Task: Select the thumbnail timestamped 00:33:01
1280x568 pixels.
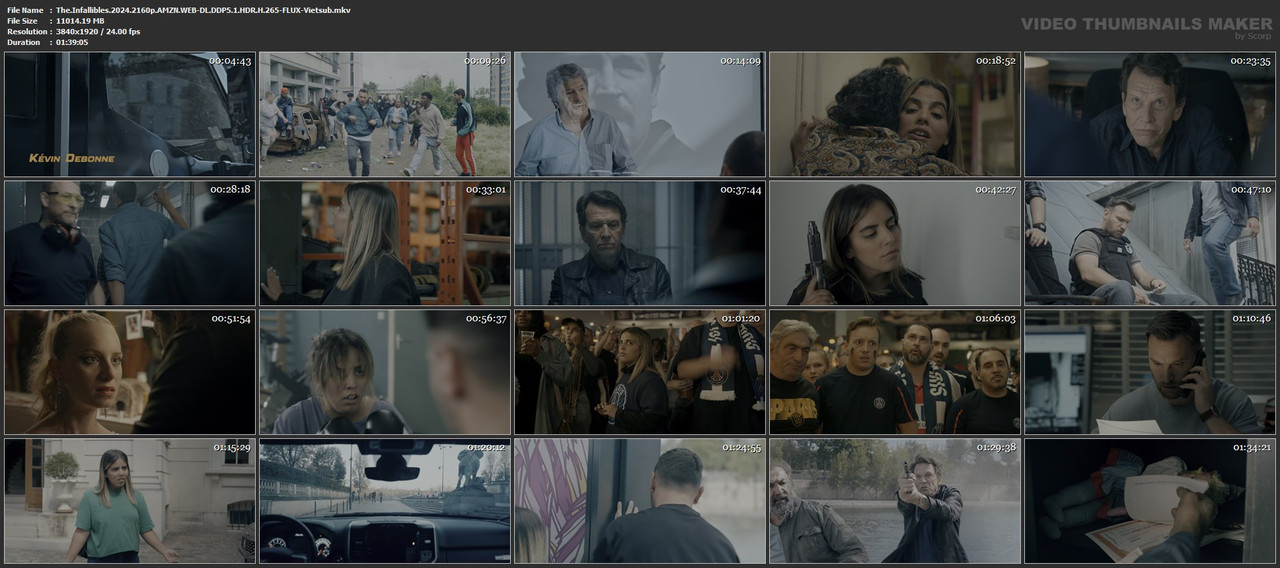Action: pos(385,243)
